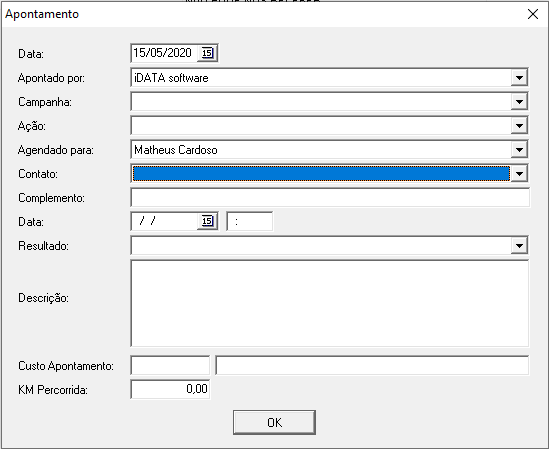Screen dimensions: 549x449
Task: Click the small Custo Apontamento code field
Action: pos(170,365)
